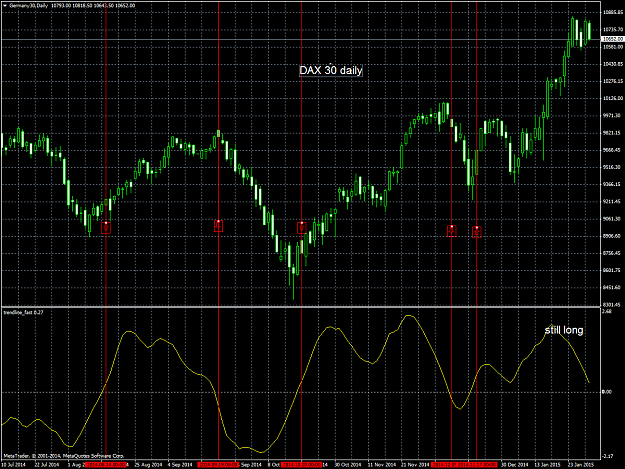Click the '13 Jan 2015' time axis label
The image size is (625, 469).
[548, 465]
